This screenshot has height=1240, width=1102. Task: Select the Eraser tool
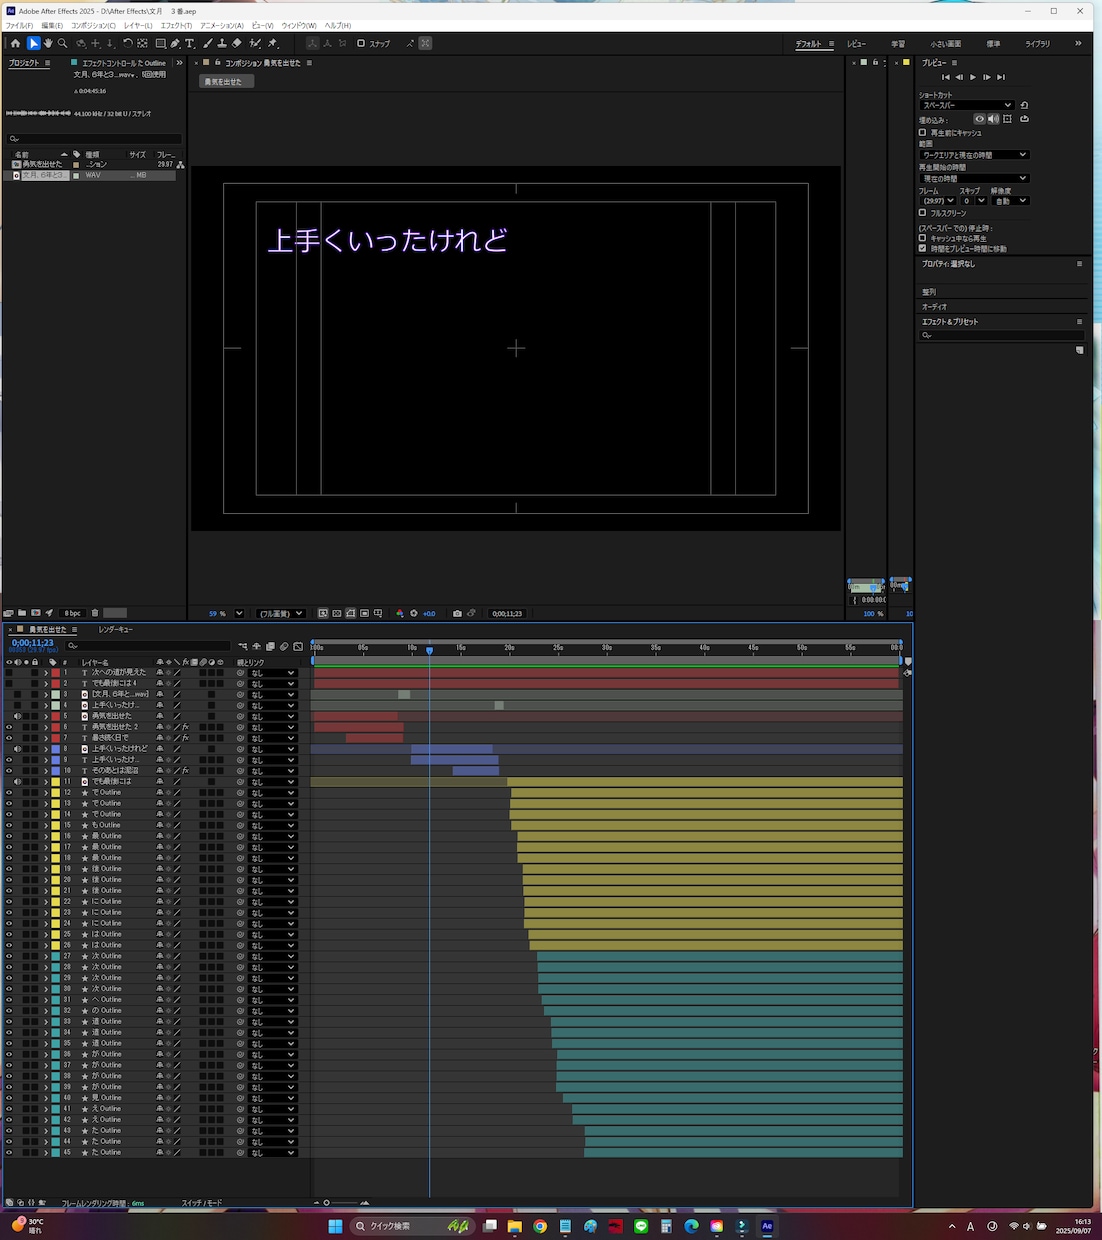coord(237,44)
